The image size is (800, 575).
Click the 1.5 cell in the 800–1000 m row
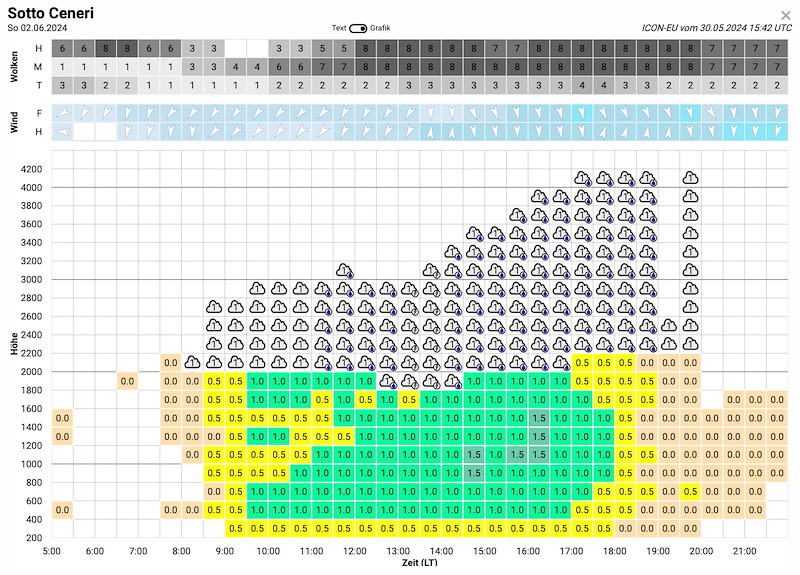click(x=474, y=473)
